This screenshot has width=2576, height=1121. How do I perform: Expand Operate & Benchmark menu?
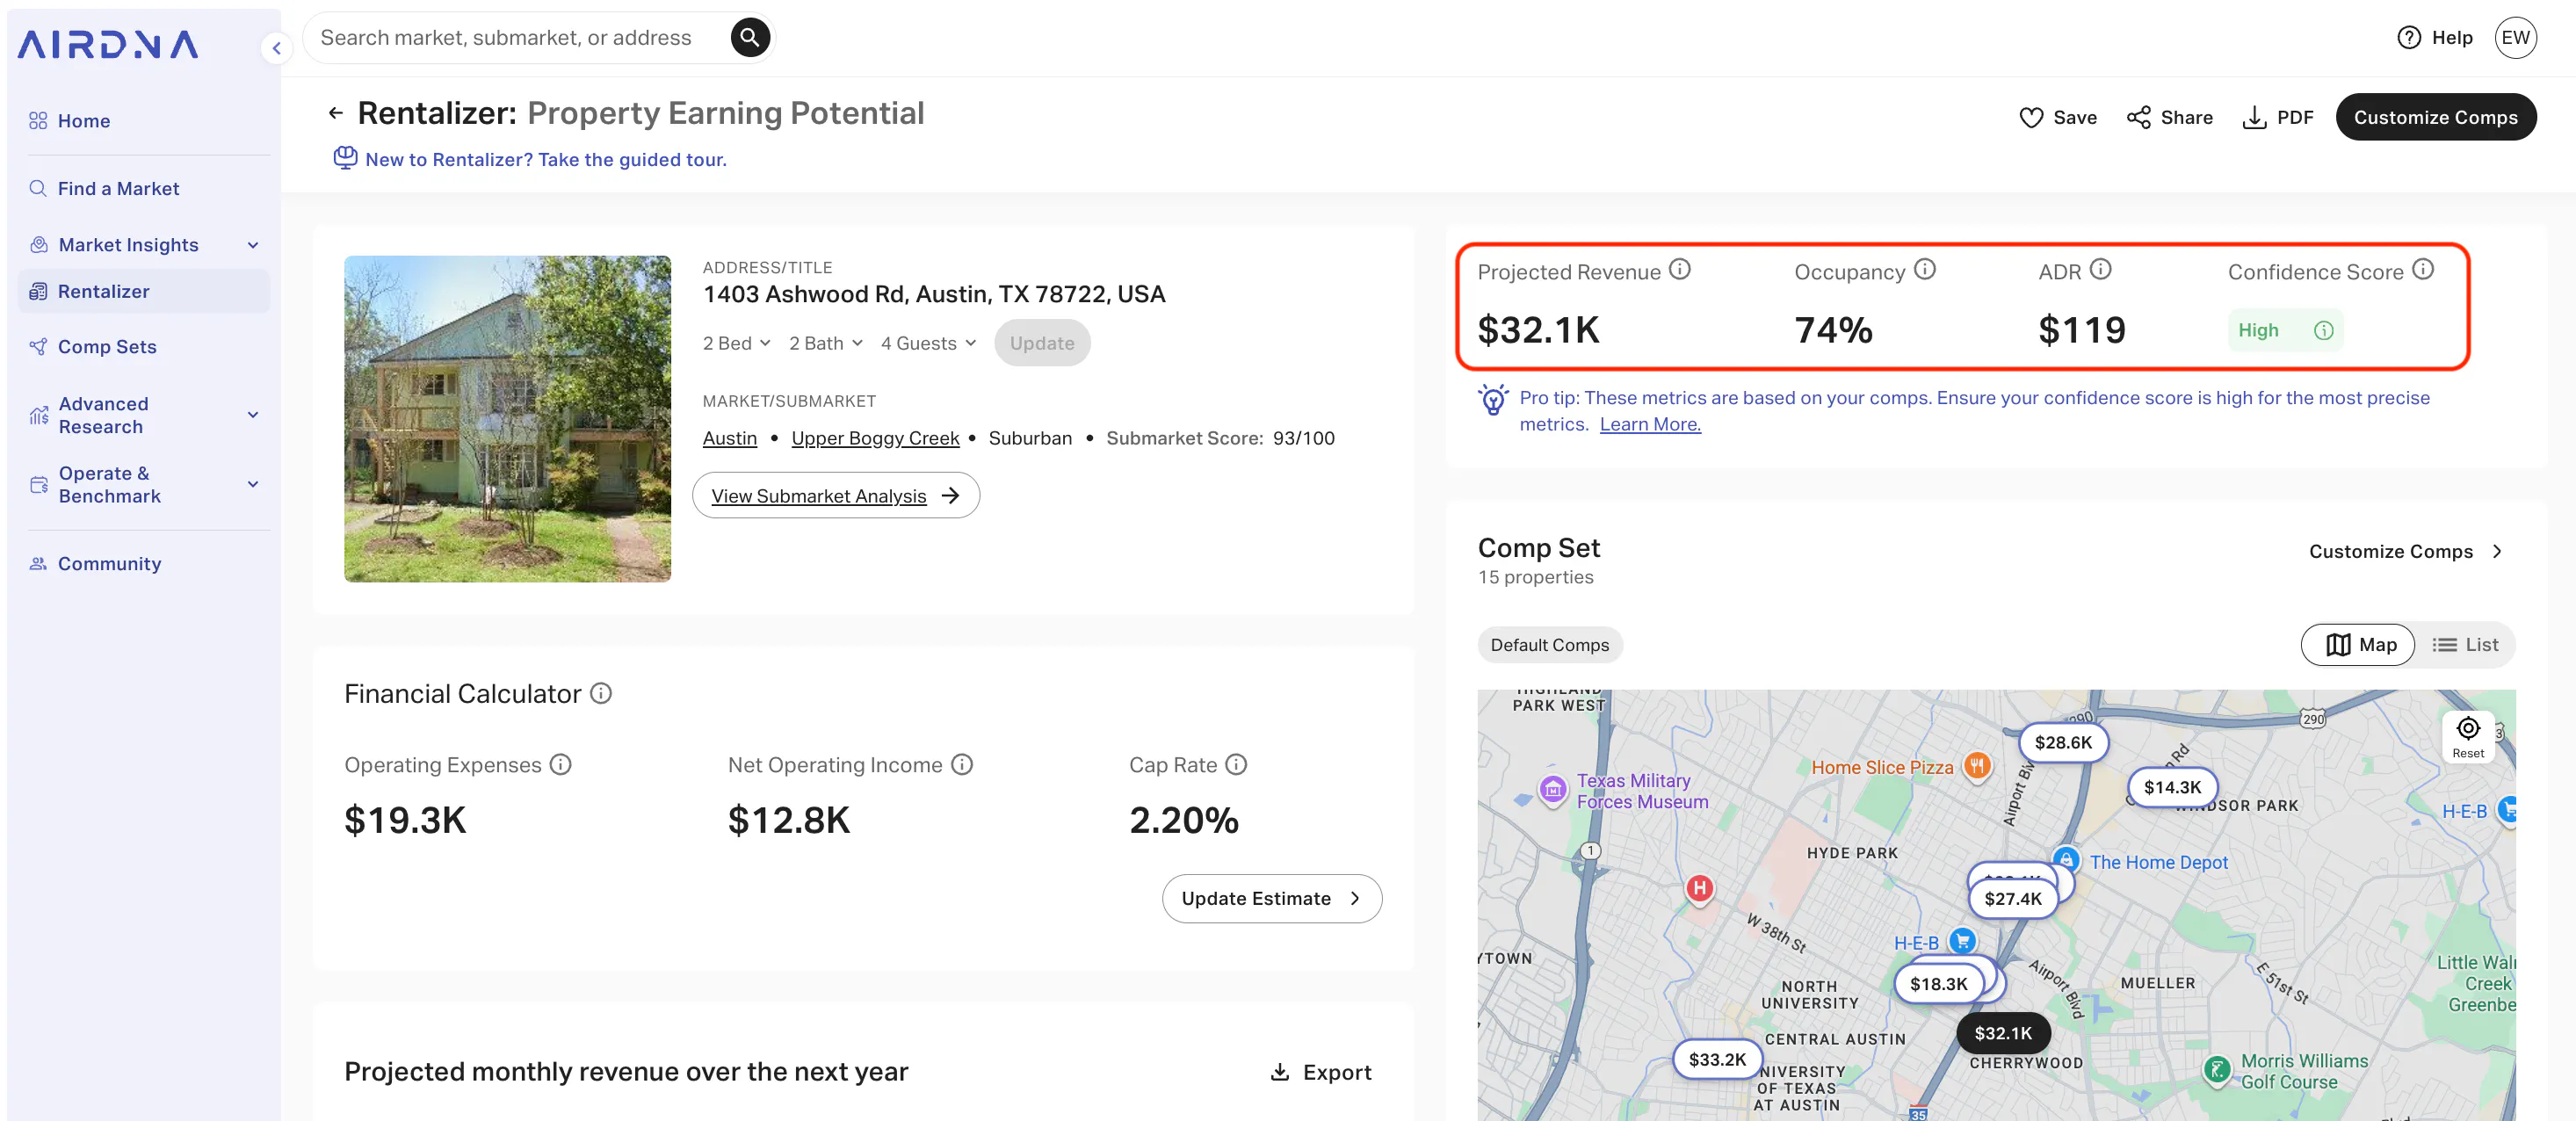click(x=144, y=485)
